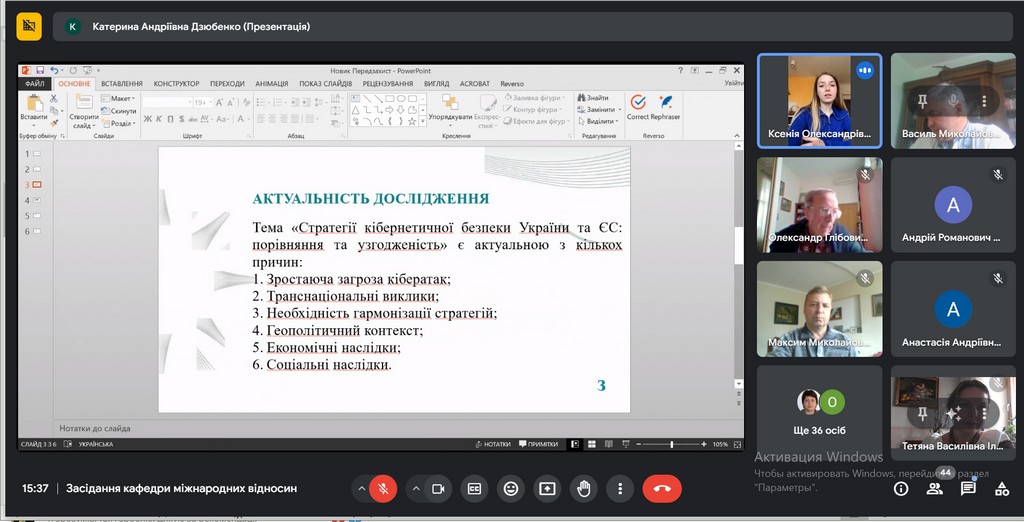Turn on closed captions (CC)
Image resolution: width=1024 pixels, height=522 pixels.
click(x=474, y=489)
